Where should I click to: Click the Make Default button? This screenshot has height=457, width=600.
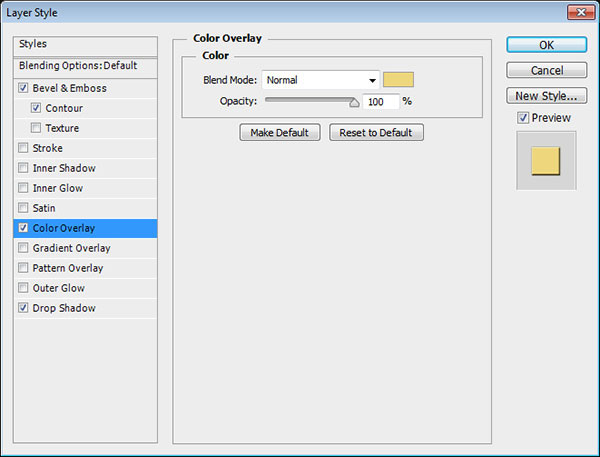point(280,132)
